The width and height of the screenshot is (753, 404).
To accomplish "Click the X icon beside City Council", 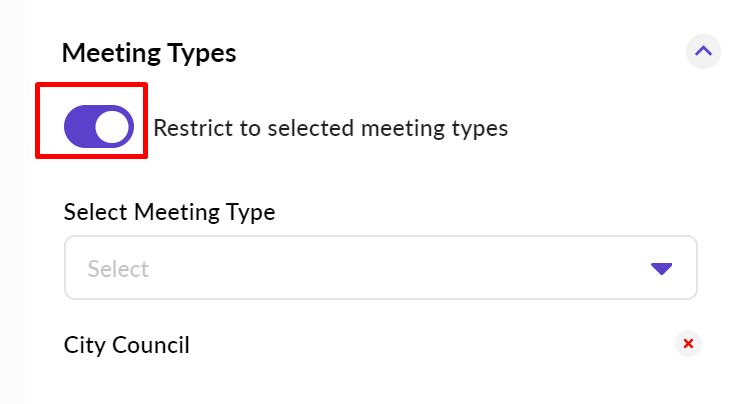I will [x=687, y=345].
